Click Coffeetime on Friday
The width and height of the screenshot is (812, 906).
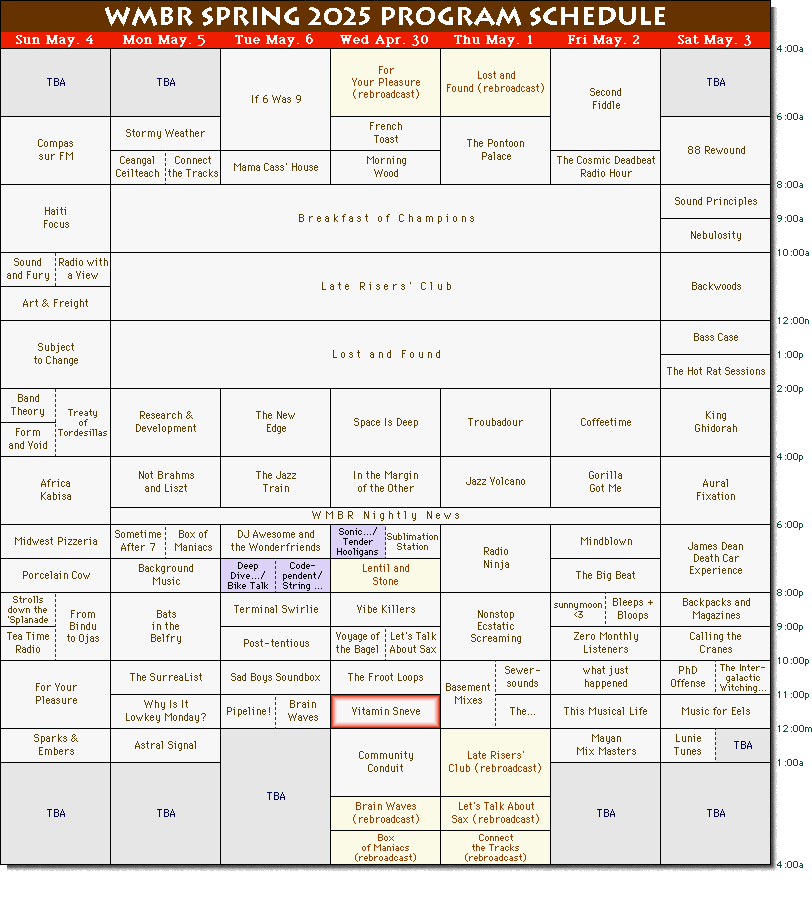click(605, 422)
